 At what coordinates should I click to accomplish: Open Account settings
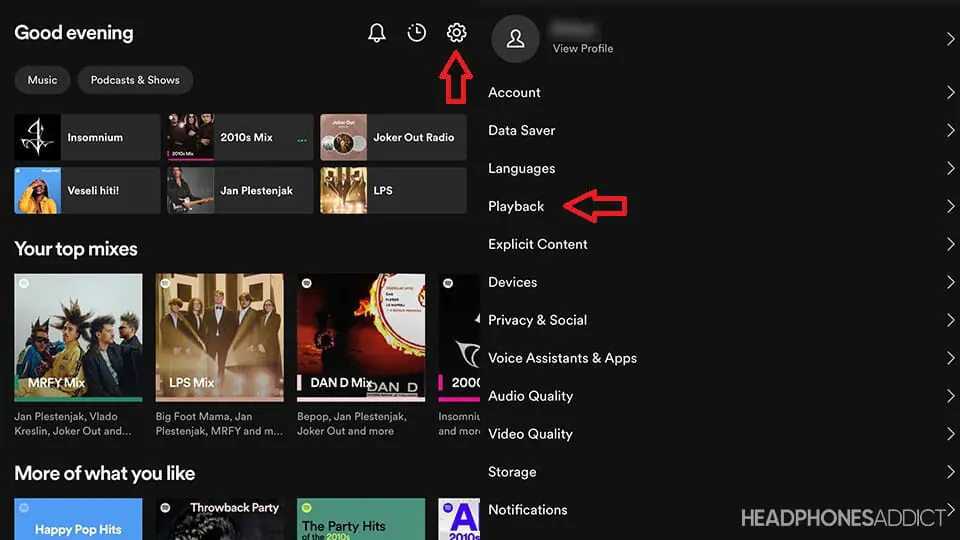point(720,92)
